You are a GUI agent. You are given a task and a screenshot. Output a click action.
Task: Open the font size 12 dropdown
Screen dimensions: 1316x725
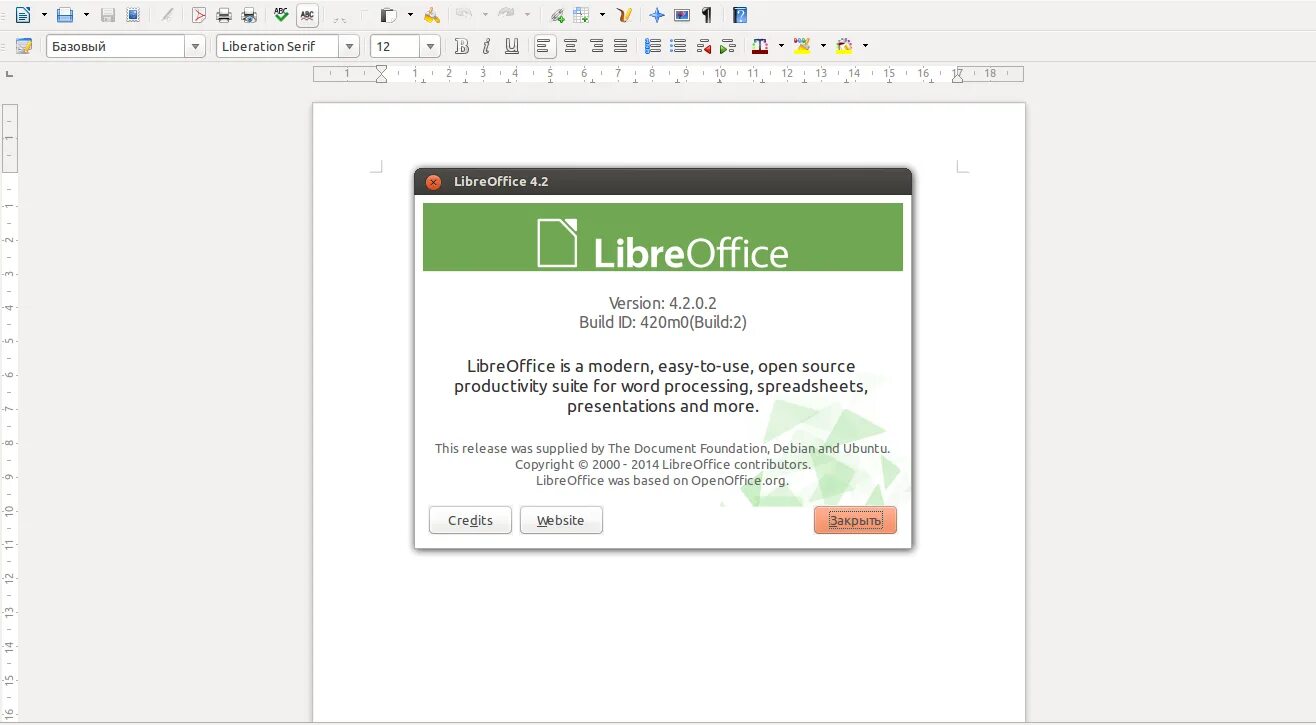[430, 46]
